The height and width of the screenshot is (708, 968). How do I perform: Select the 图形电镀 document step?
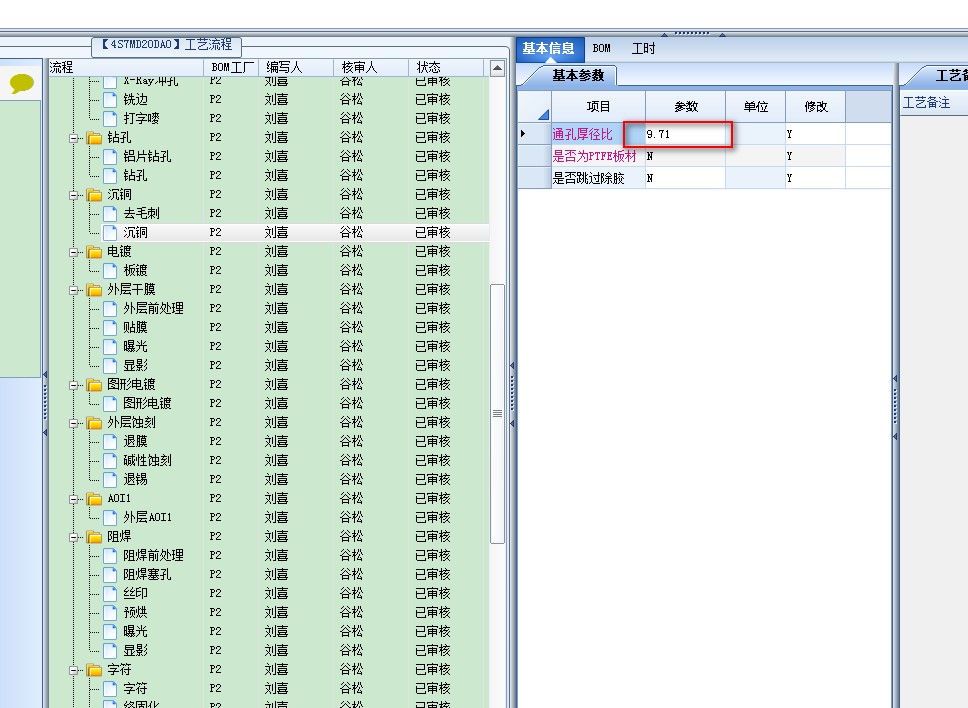(x=147, y=404)
